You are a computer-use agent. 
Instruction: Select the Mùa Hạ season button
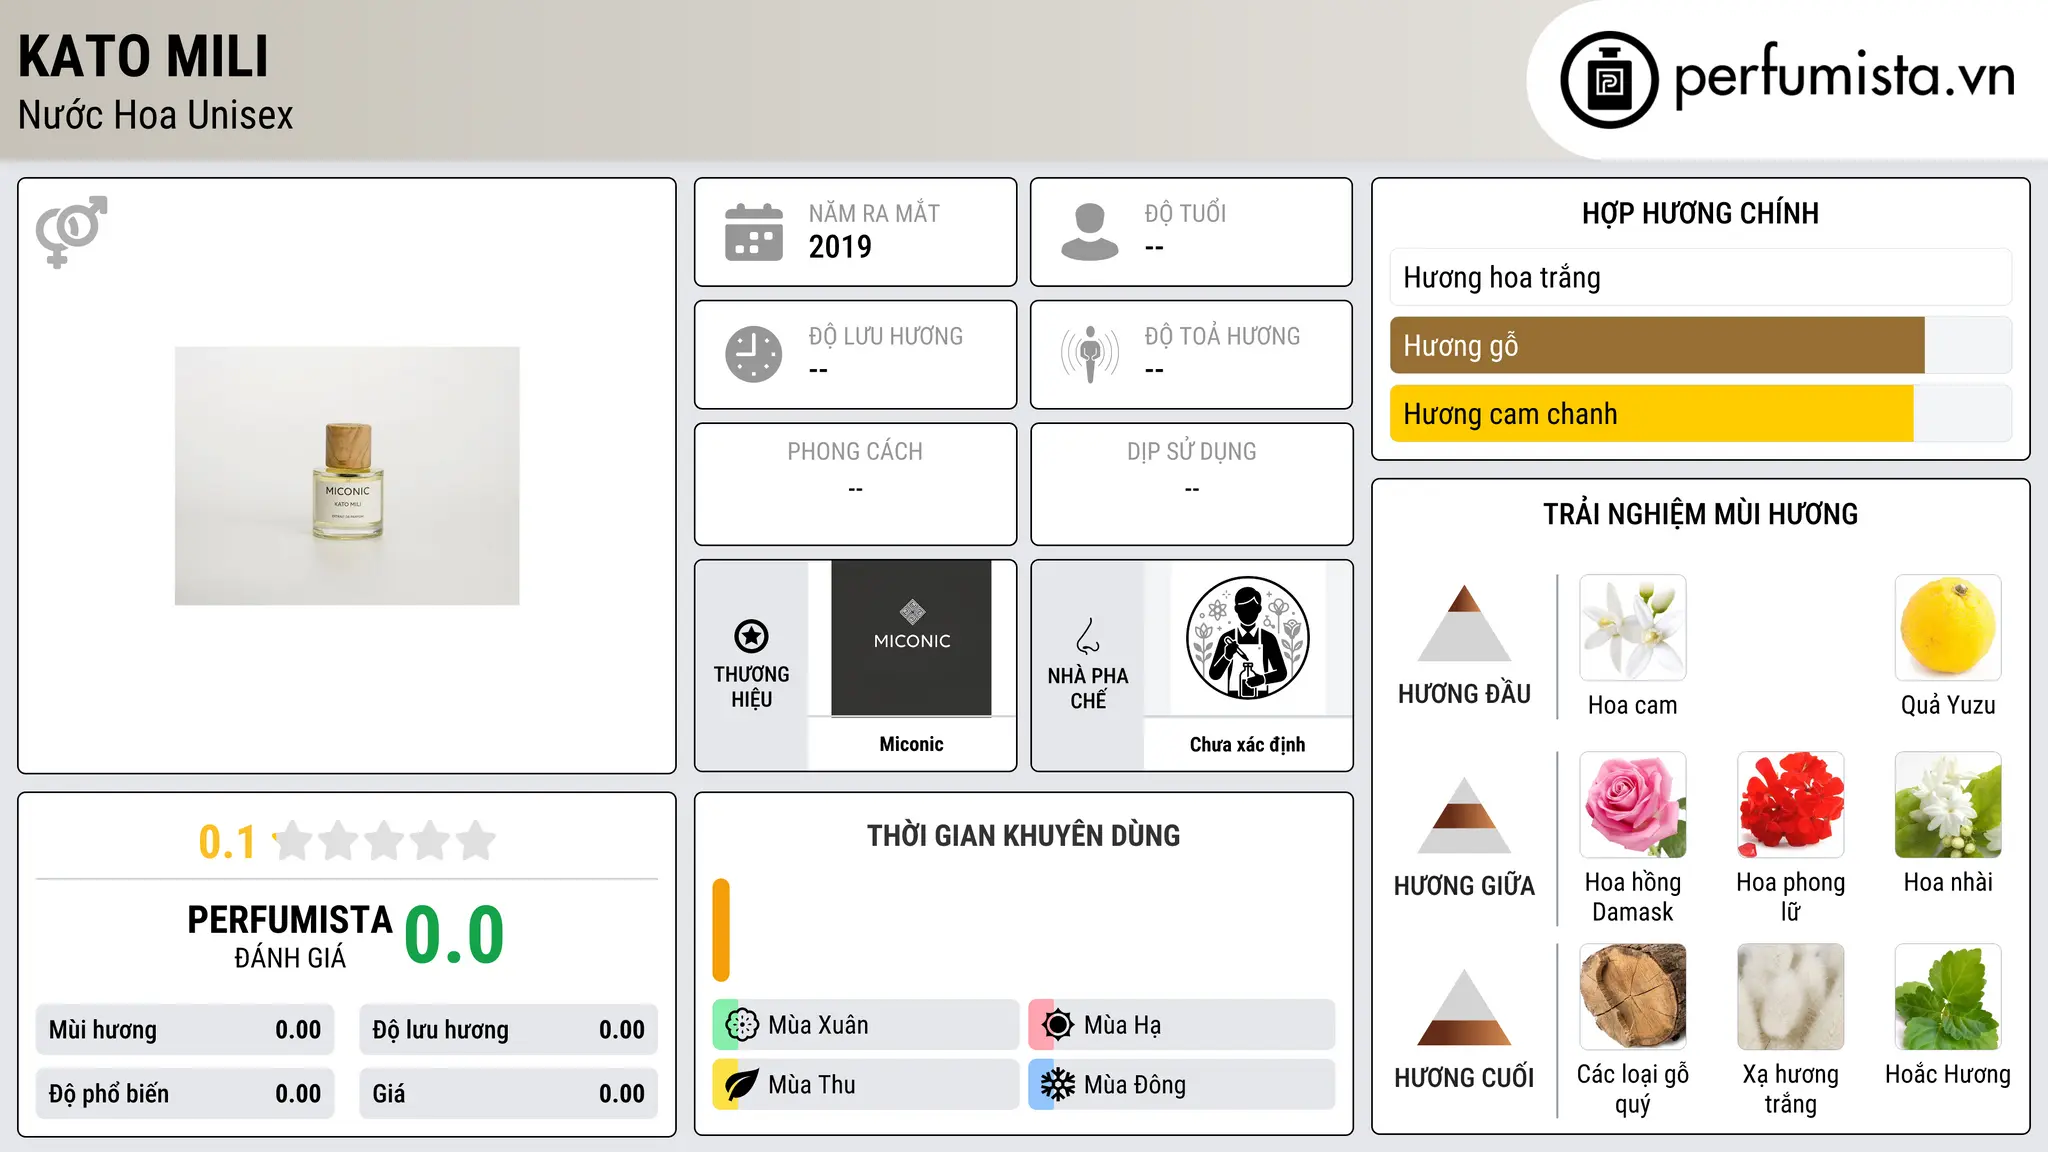click(1182, 1025)
